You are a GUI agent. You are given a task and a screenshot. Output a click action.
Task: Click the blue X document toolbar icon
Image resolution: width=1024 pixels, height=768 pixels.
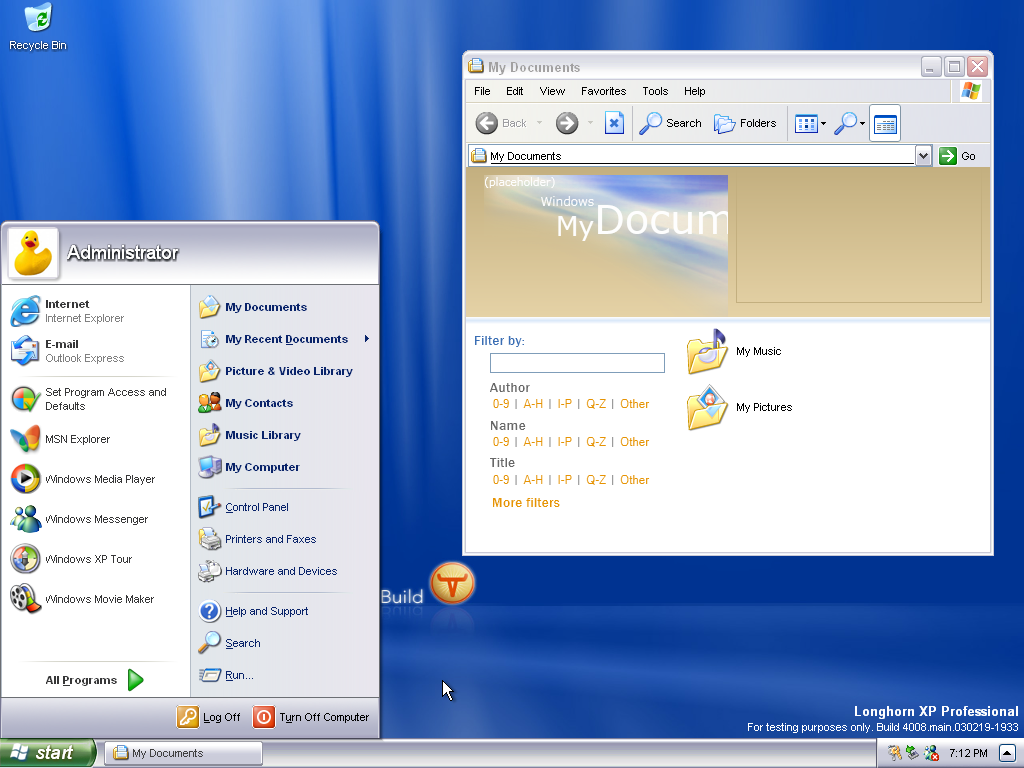[x=614, y=123]
